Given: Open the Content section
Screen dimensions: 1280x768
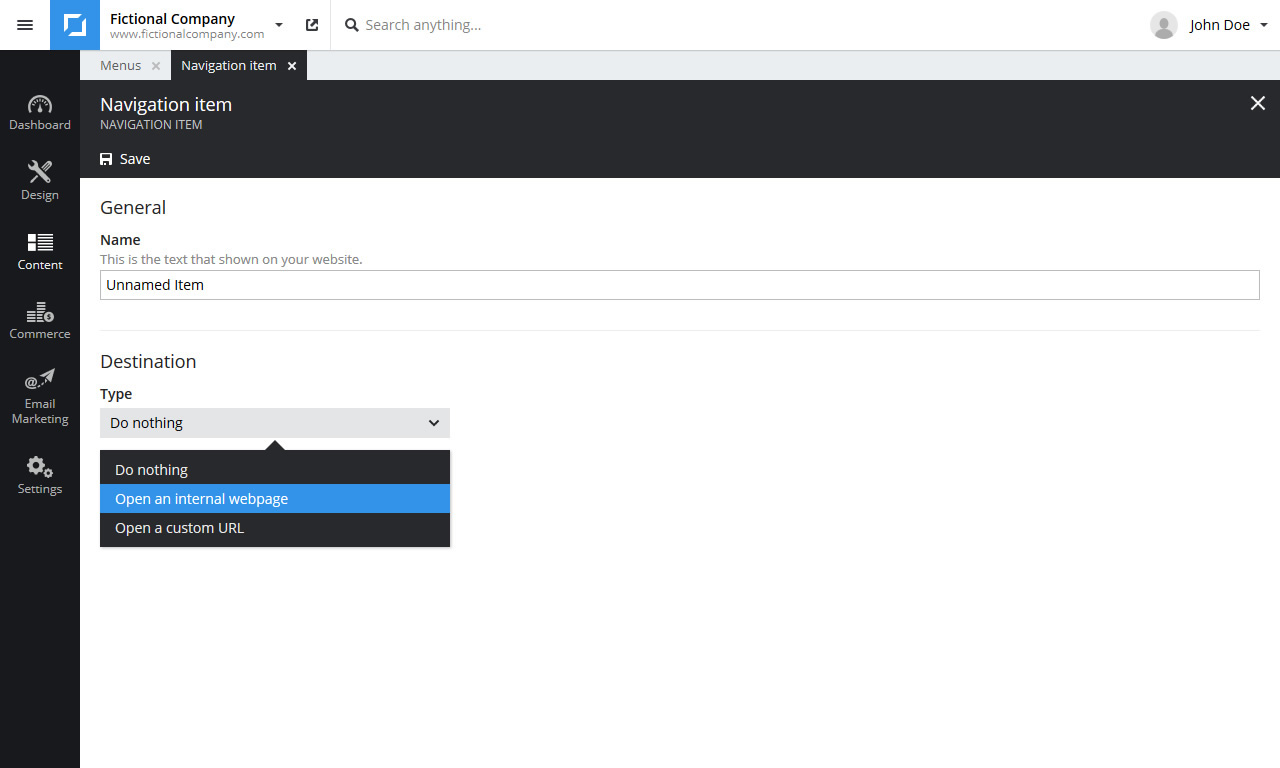Looking at the screenshot, I should click(40, 251).
